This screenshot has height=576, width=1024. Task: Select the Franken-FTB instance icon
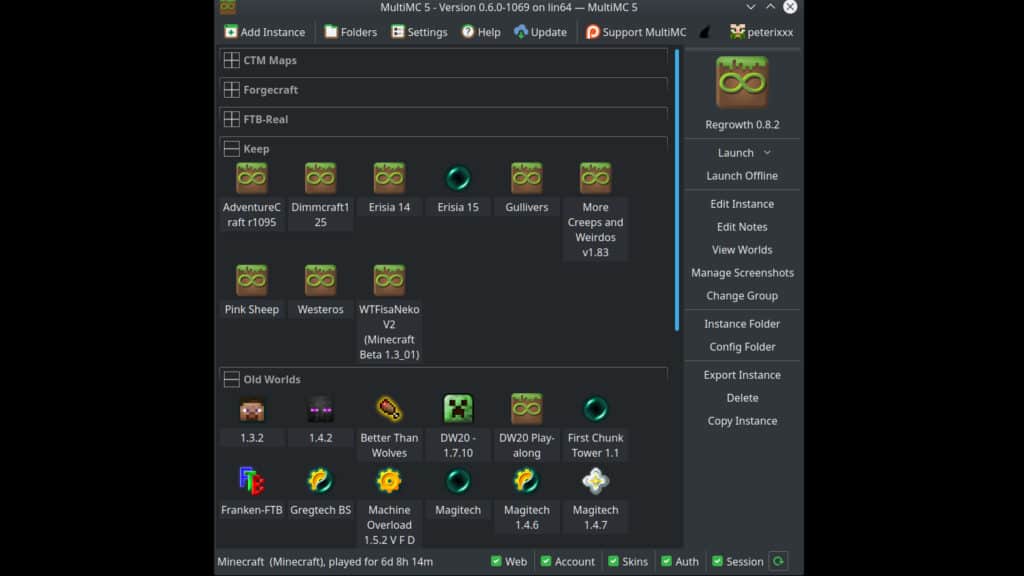click(x=251, y=481)
